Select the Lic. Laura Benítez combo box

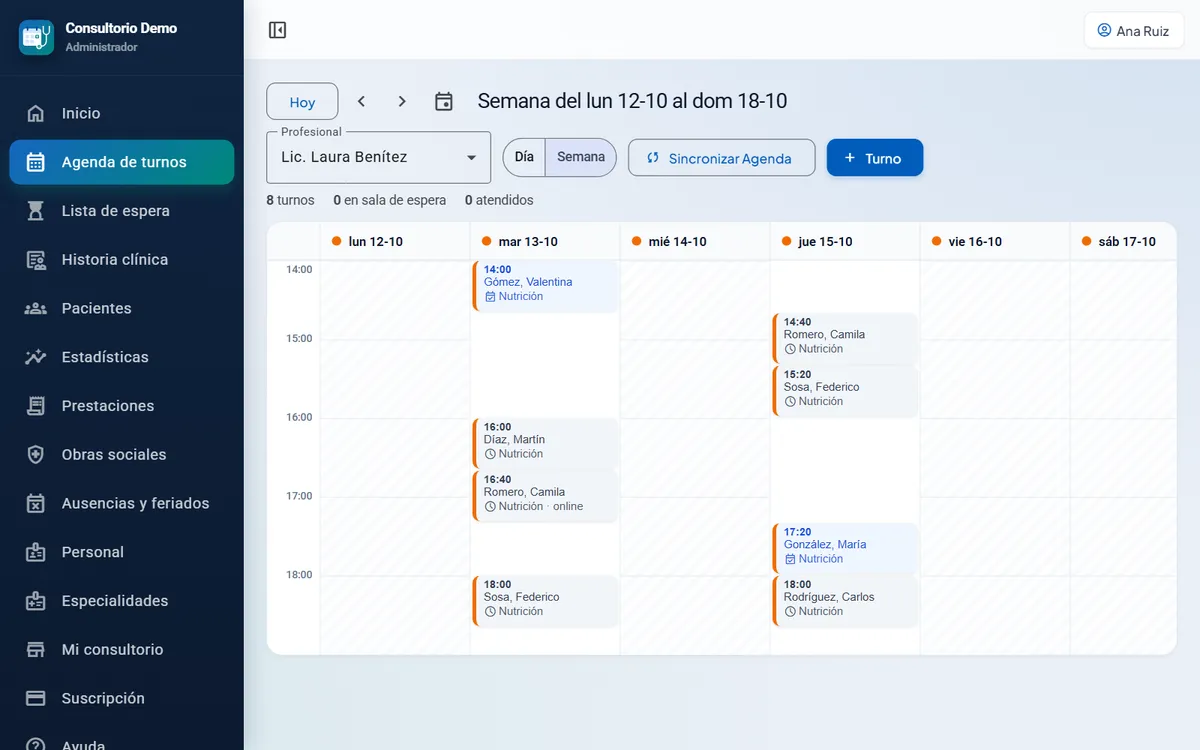point(378,158)
